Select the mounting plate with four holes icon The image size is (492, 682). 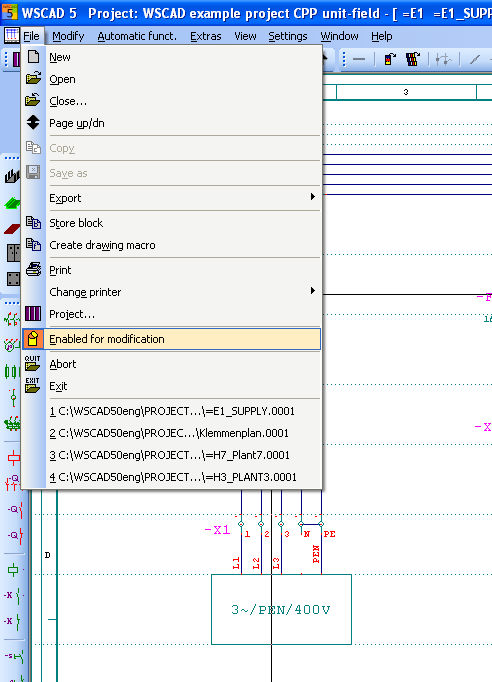13,279
